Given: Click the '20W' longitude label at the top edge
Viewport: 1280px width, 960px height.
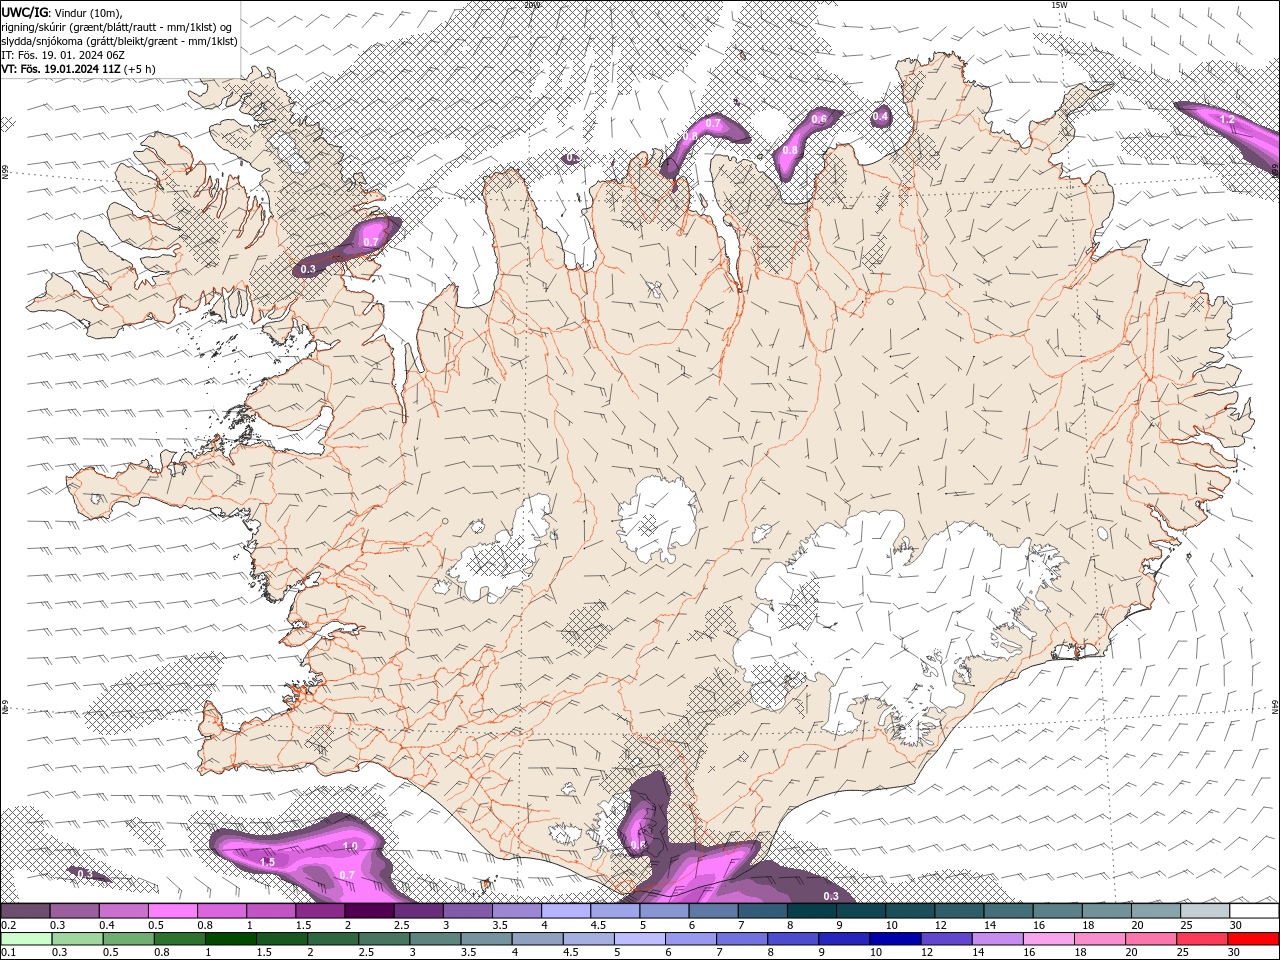Looking at the screenshot, I should click(x=532, y=5).
